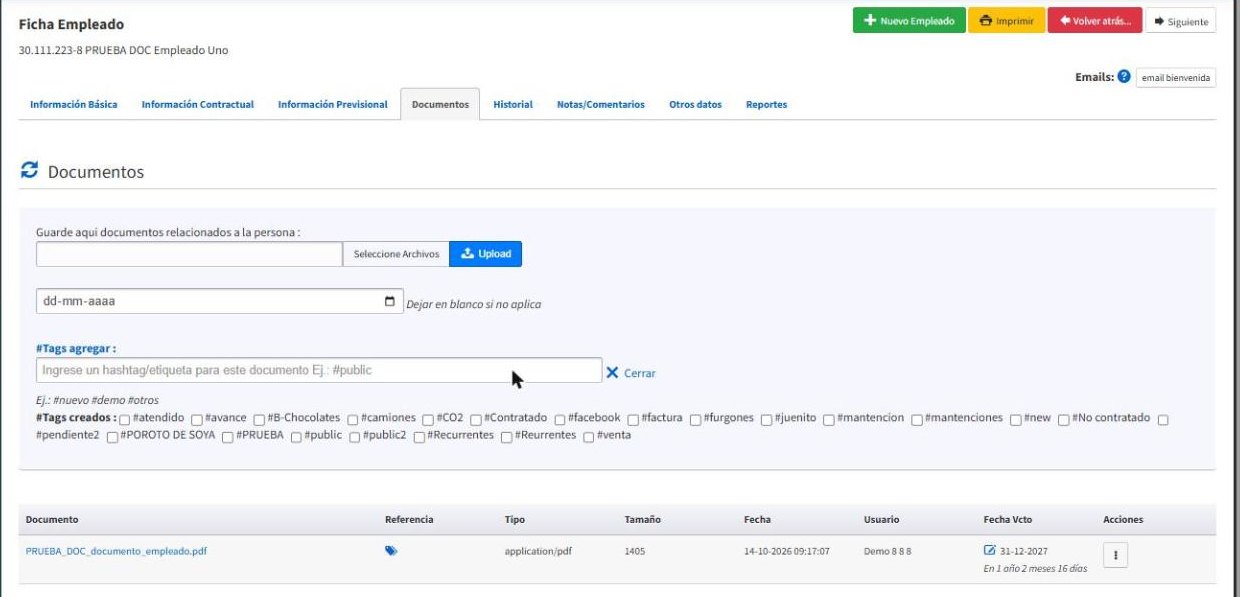1240x597 pixels.
Task: Click the tags icon in Referencia column
Action: tap(391, 550)
